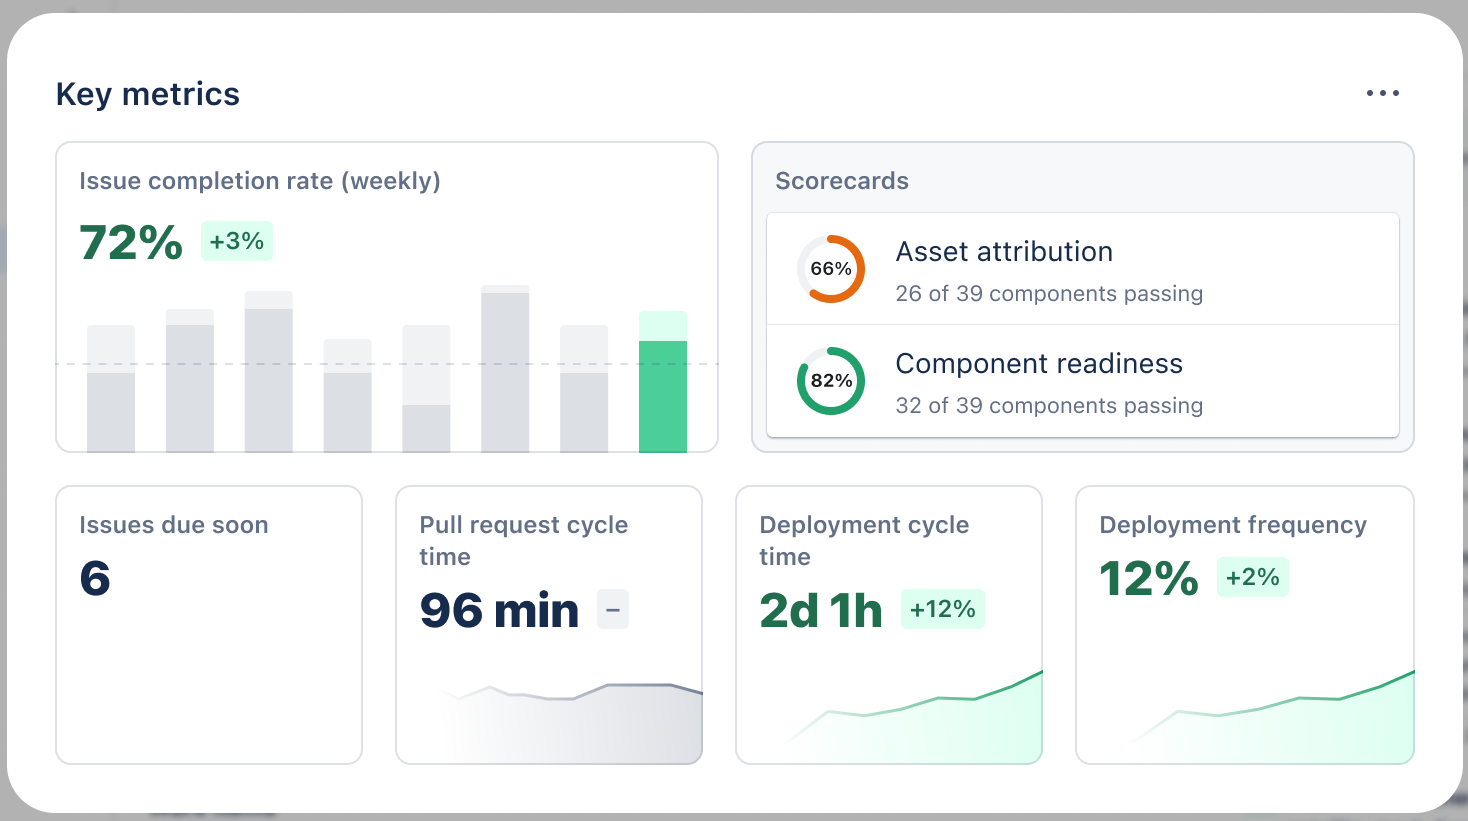This screenshot has height=821, width=1468.
Task: Toggle the Component readiness scorecard row
Action: [x=1082, y=381]
